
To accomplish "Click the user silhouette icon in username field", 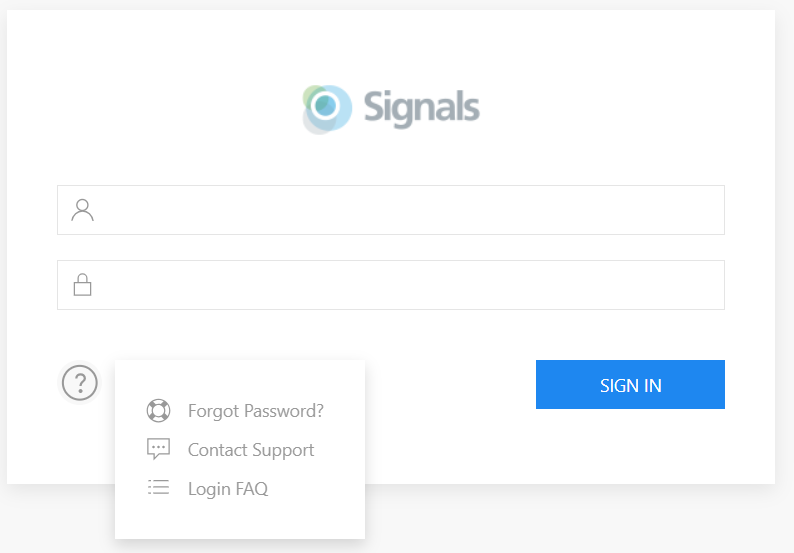I will click(x=83, y=210).
